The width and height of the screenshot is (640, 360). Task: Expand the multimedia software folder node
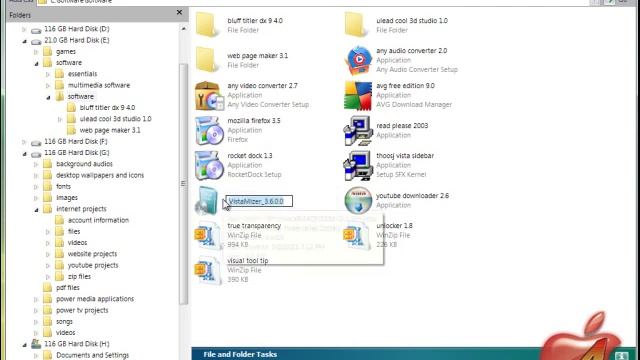pos(48,86)
